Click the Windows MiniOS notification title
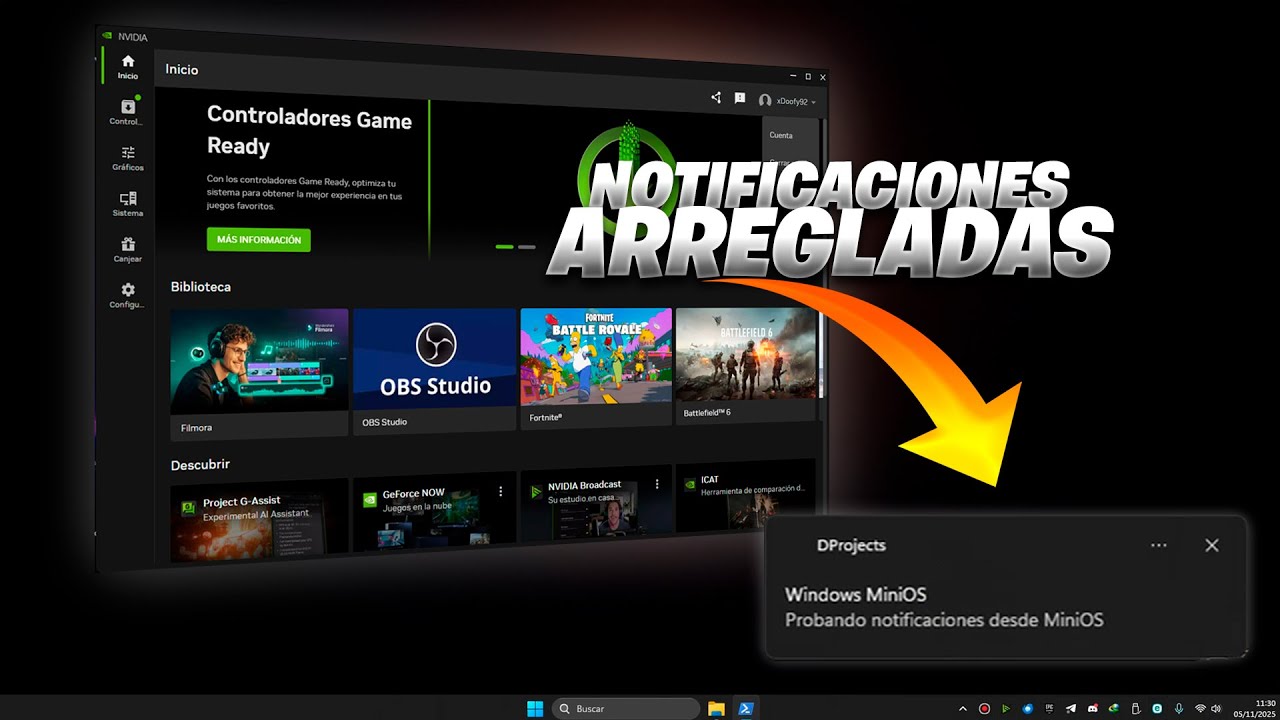 [856, 595]
